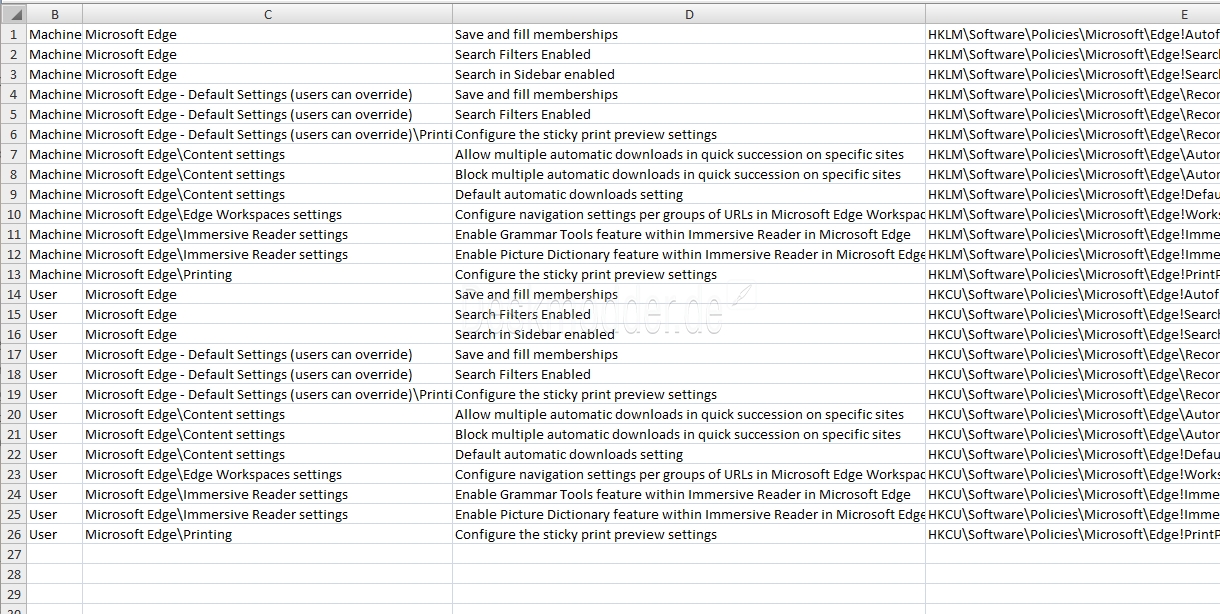Click row 11 "Microsoft Edge\Immersive Reader settings" cell
The width and height of the screenshot is (1220, 614).
pos(267,234)
